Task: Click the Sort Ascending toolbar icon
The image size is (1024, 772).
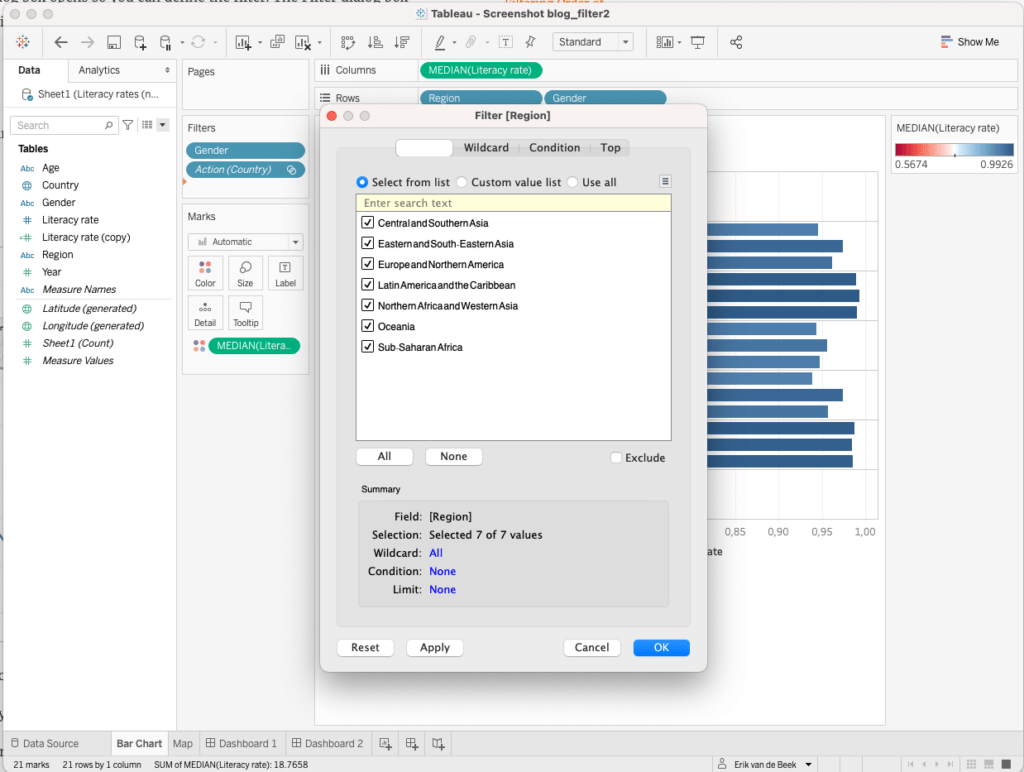Action: pyautogui.click(x=375, y=42)
